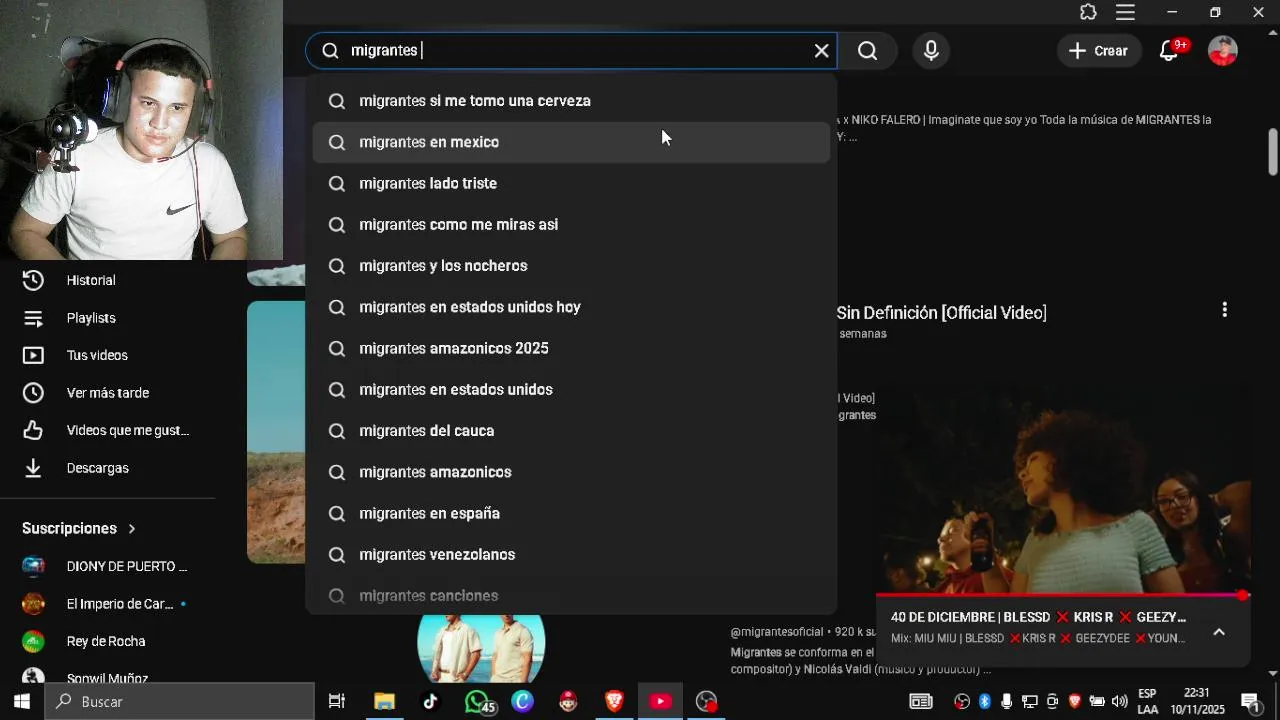
Task: Select suggestion 'migrantes en mexico'
Action: 571,142
